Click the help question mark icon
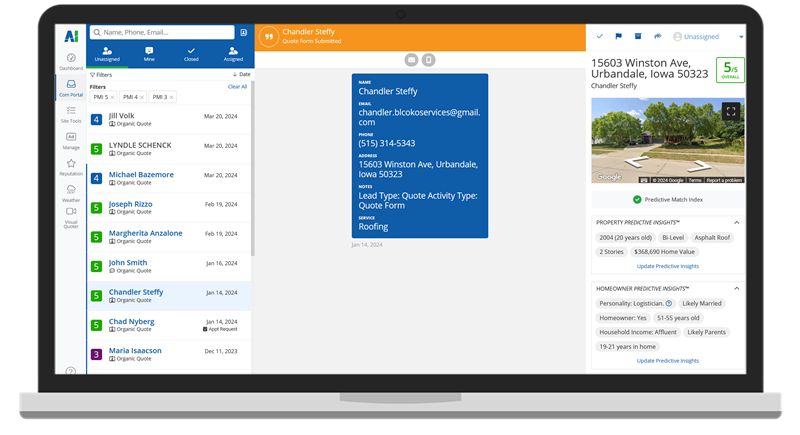 click(x=71, y=371)
